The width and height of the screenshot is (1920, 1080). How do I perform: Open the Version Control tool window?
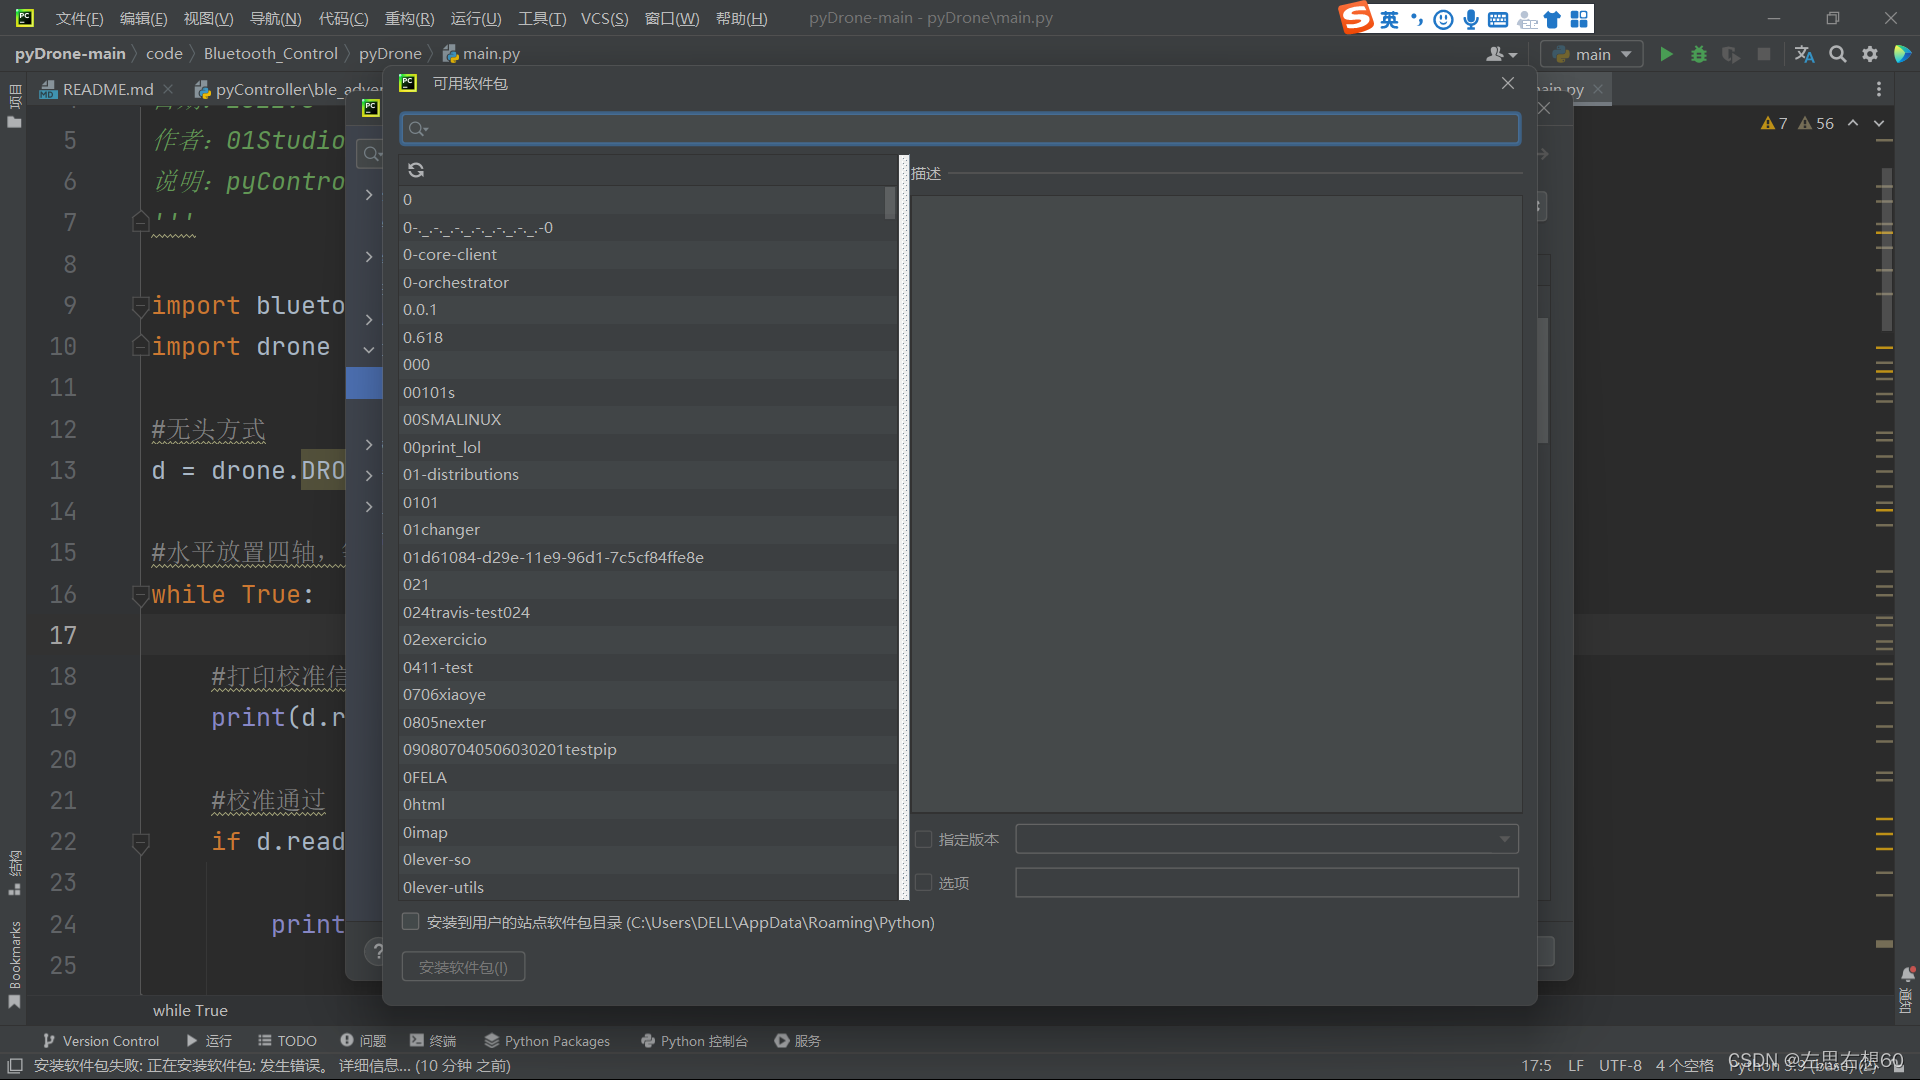pyautogui.click(x=101, y=1041)
